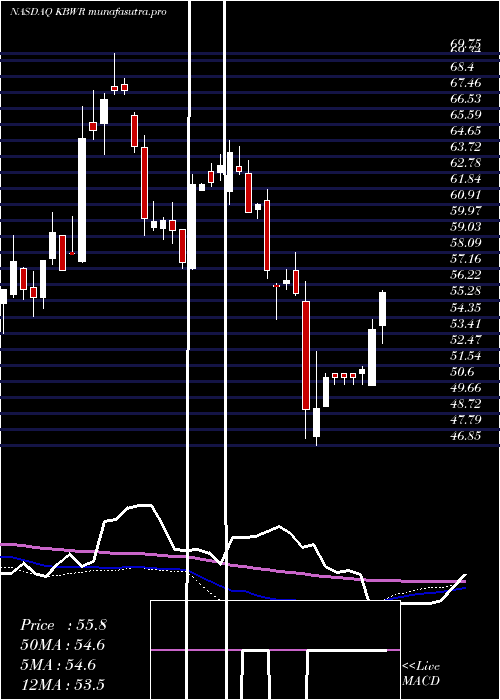This screenshot has height=700, width=500.
Task: Select the 58.09 axis label
Action: click(x=466, y=243)
